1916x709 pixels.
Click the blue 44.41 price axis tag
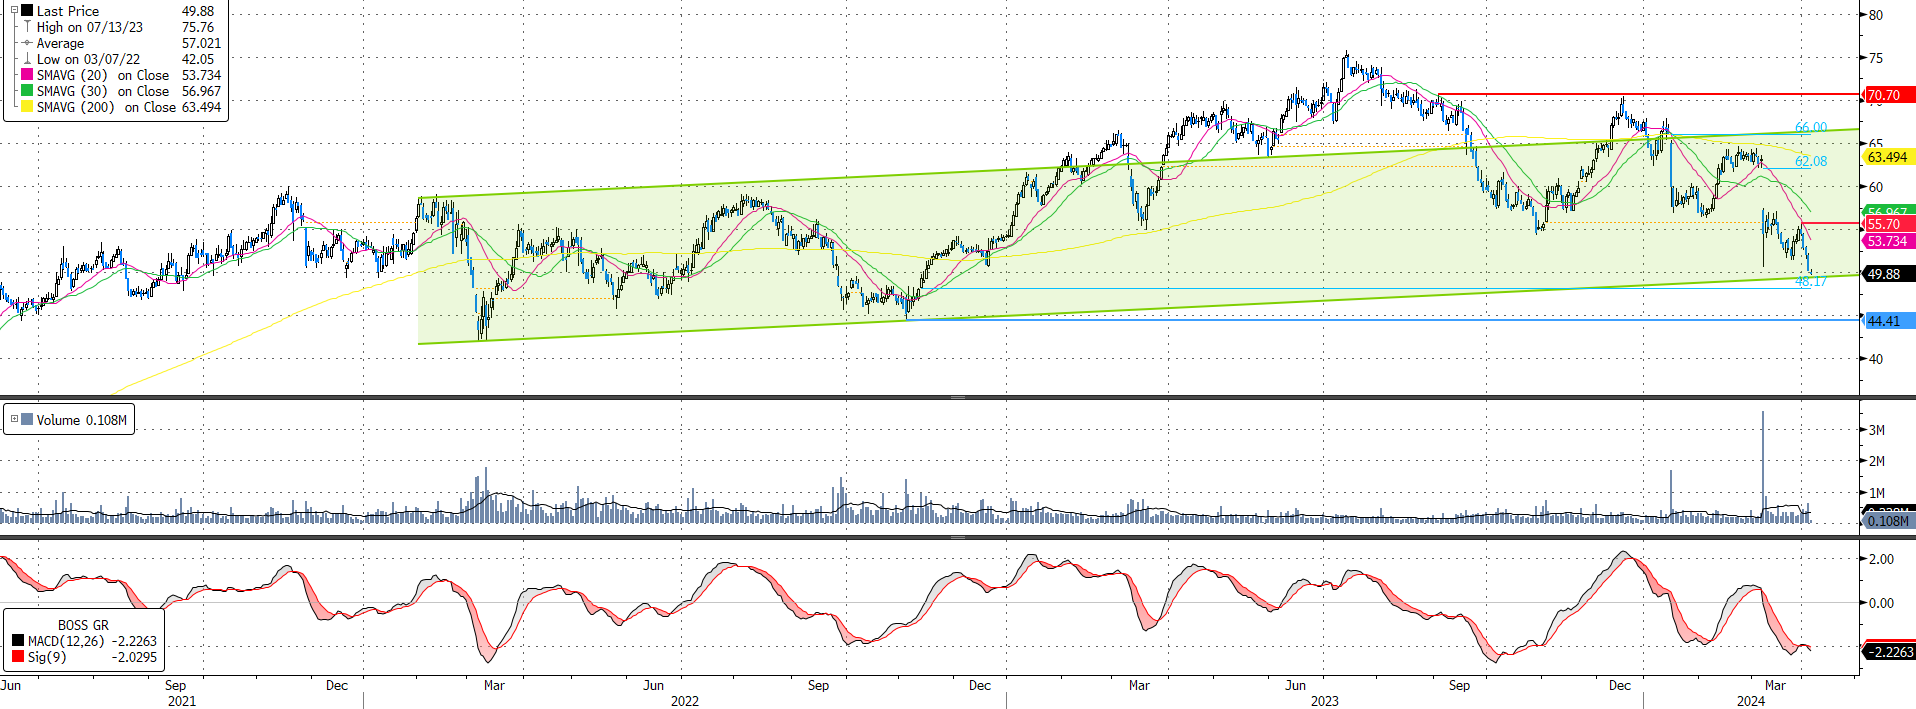point(1889,321)
